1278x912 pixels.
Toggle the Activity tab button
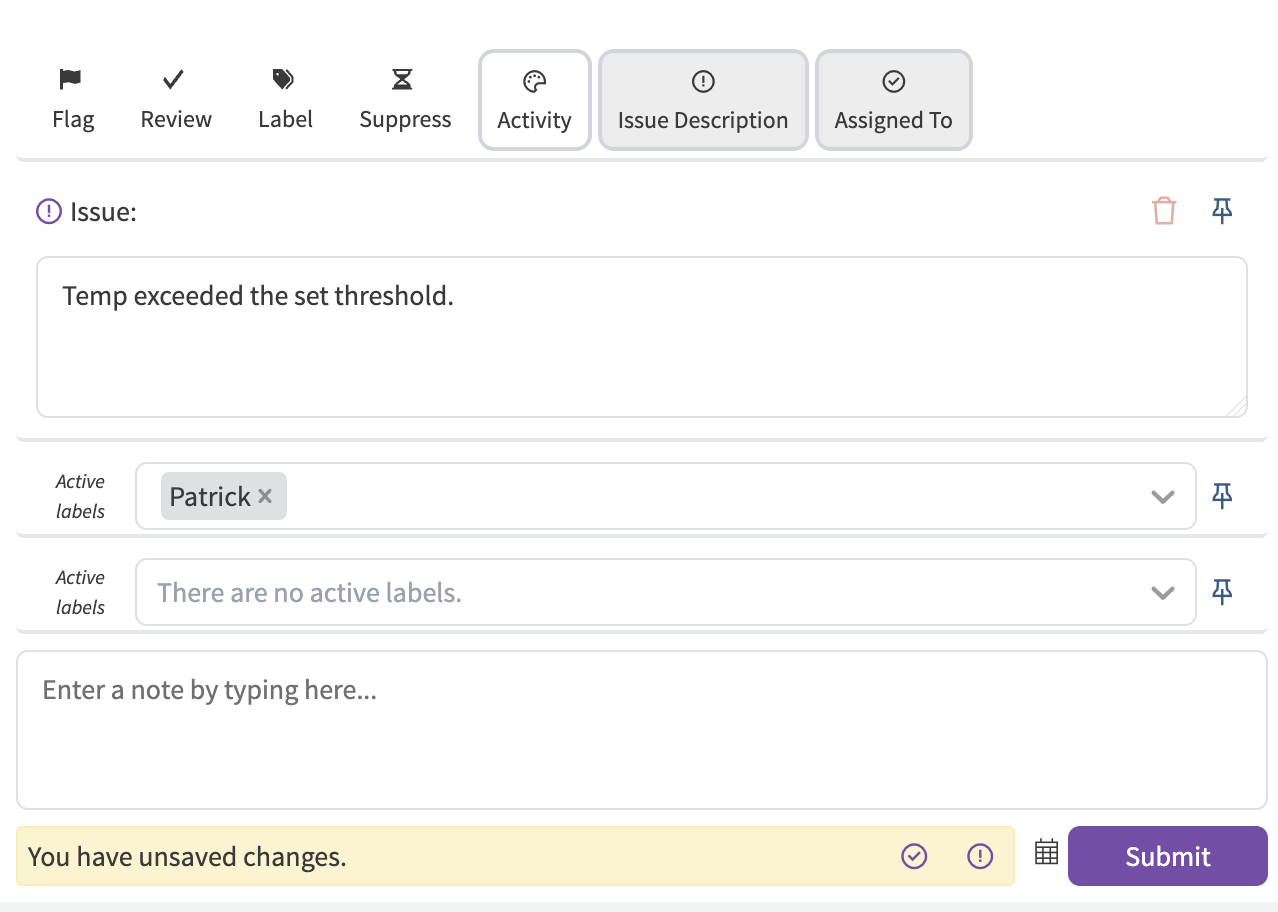[x=535, y=100]
